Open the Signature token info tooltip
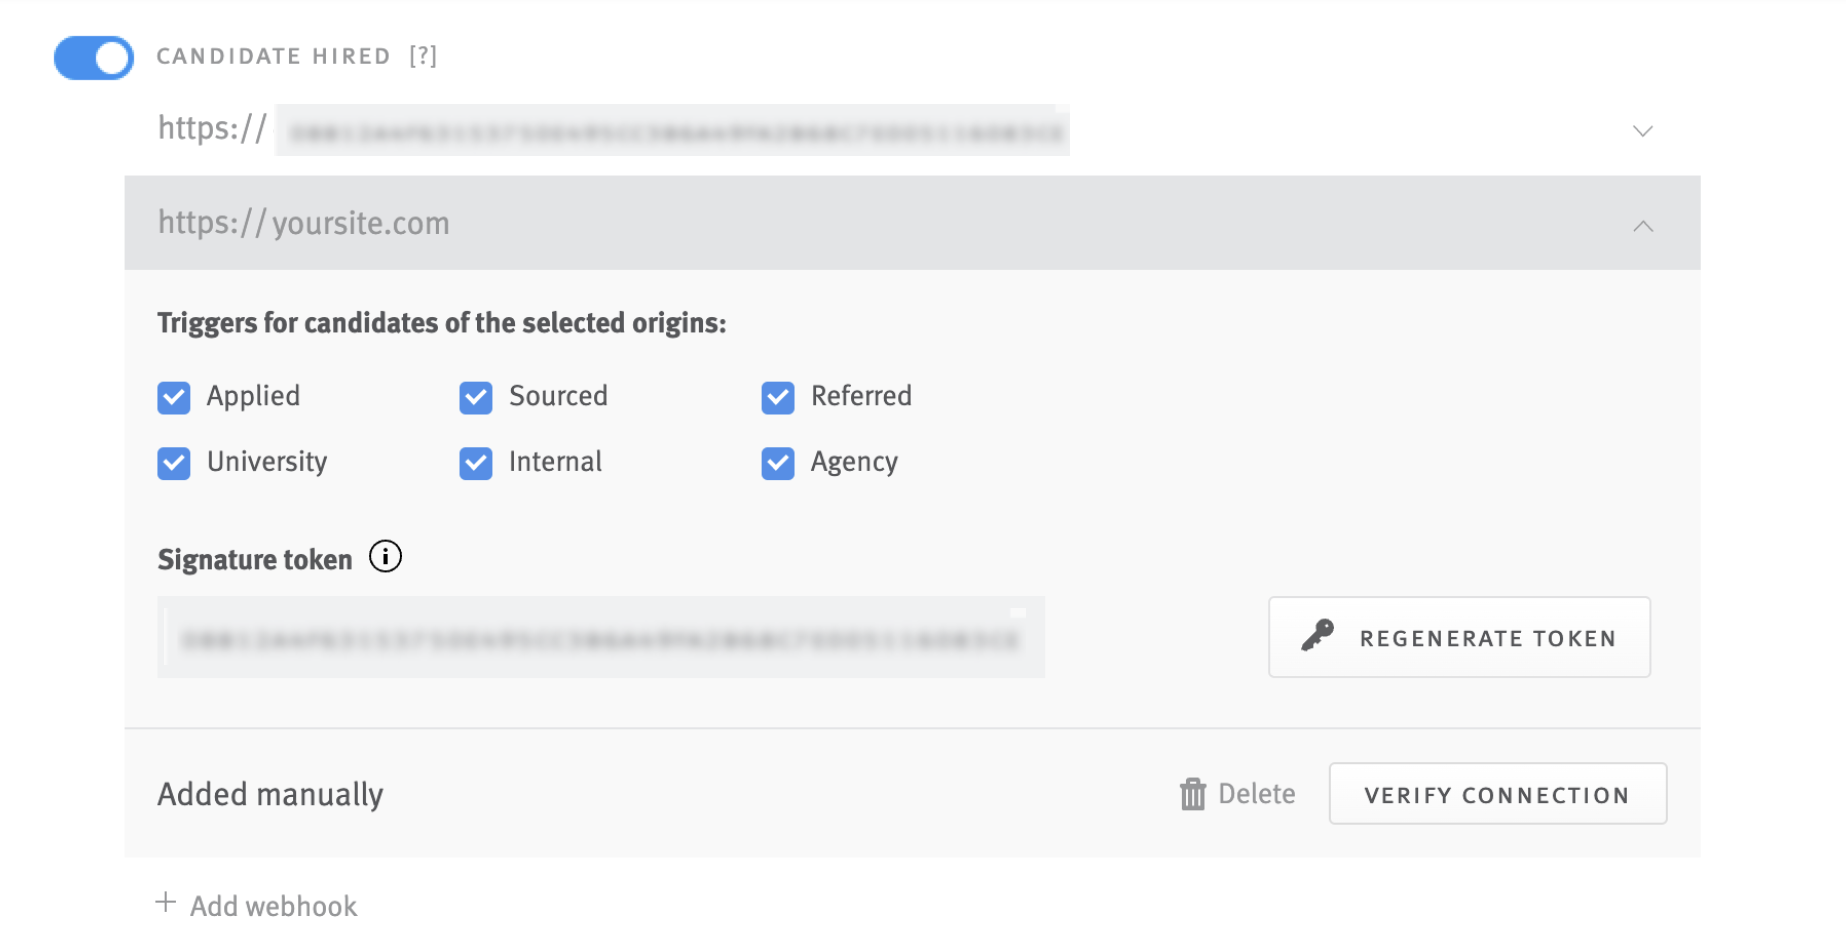The image size is (1846, 930). [x=385, y=557]
